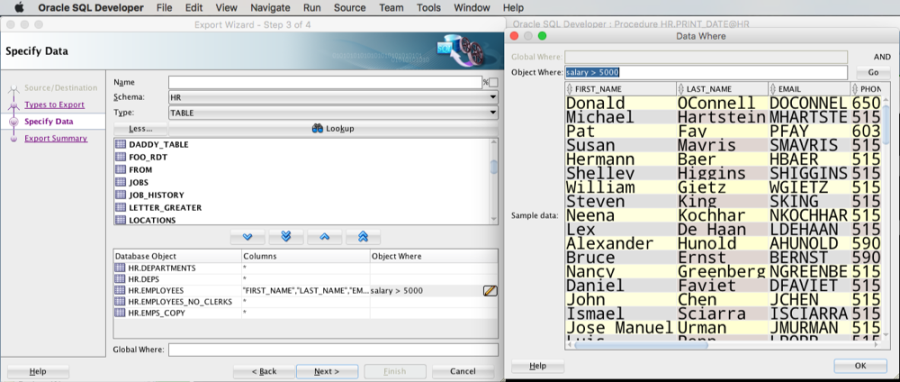Click the single down-arrow move button
This screenshot has width=900, height=382.
click(247, 237)
